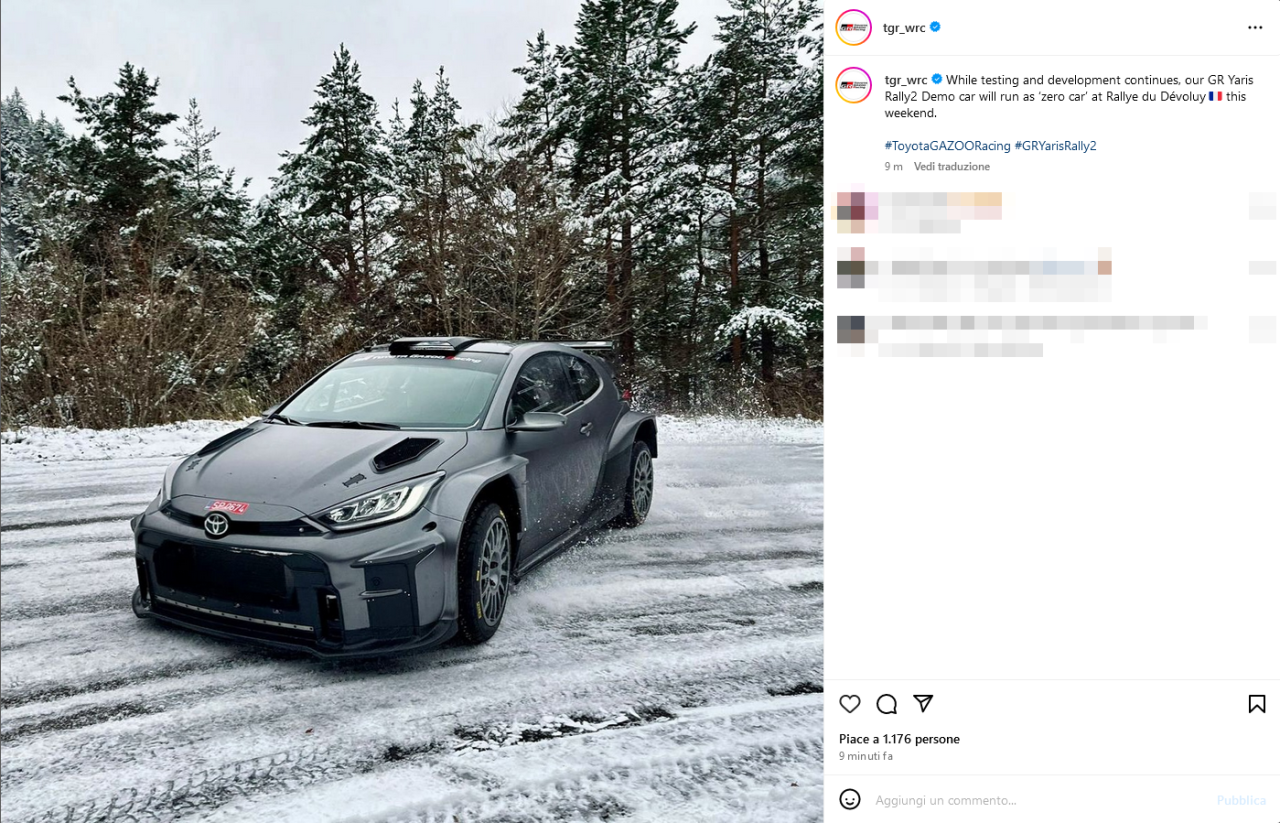This screenshot has width=1280, height=823.
Task: Click the verified badge next to tgr_wrc header
Action: tap(935, 27)
